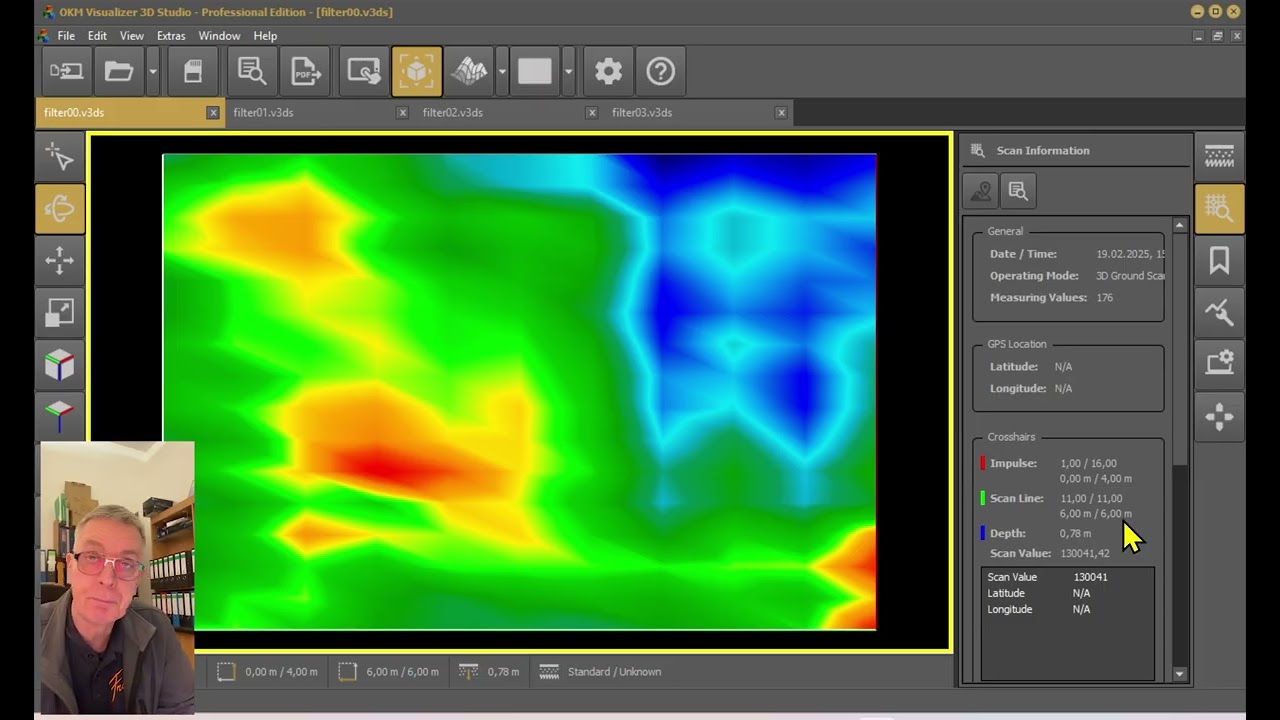
Task: Click the Measuring Values 176 text
Action: (x=1052, y=298)
